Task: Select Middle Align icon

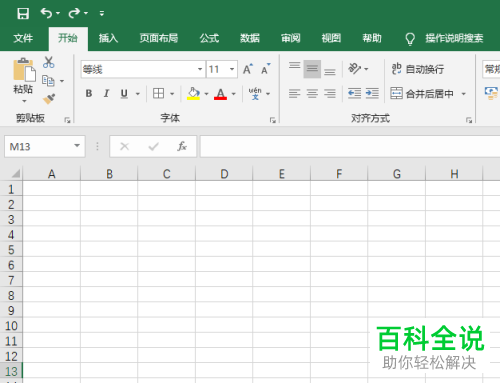Action: click(312, 69)
